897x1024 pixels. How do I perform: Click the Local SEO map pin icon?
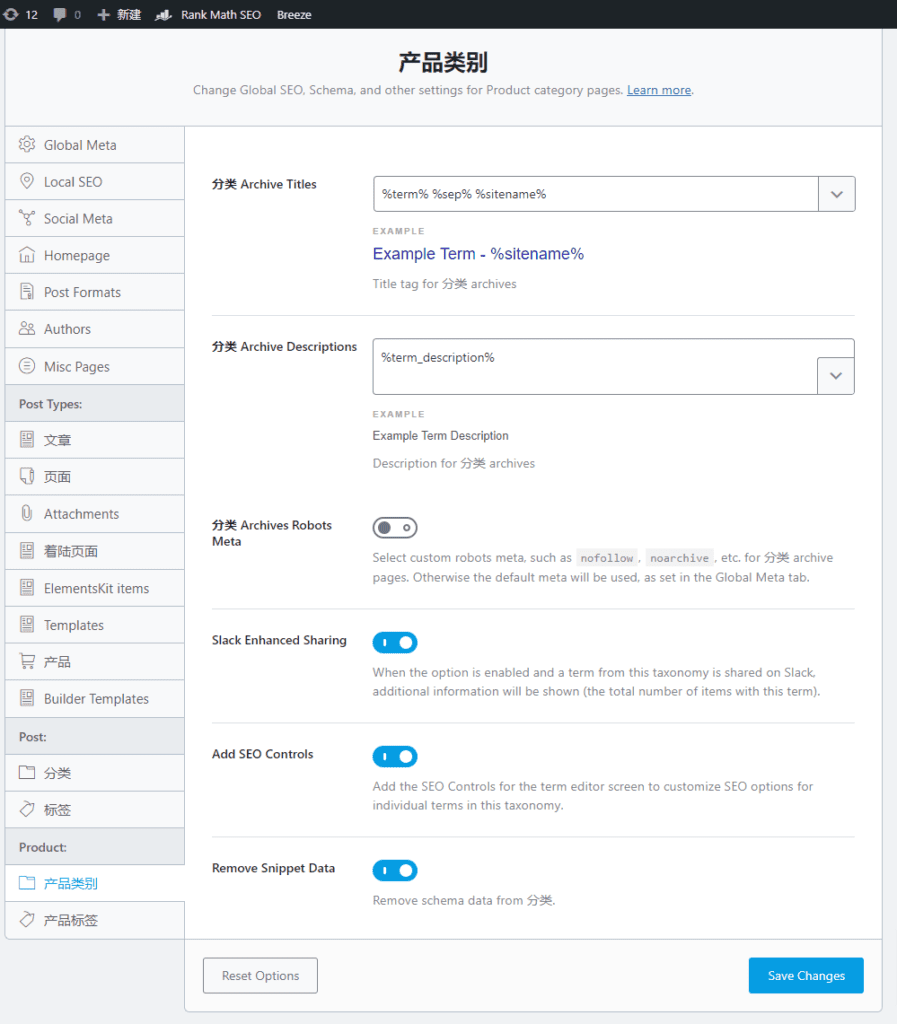27,181
